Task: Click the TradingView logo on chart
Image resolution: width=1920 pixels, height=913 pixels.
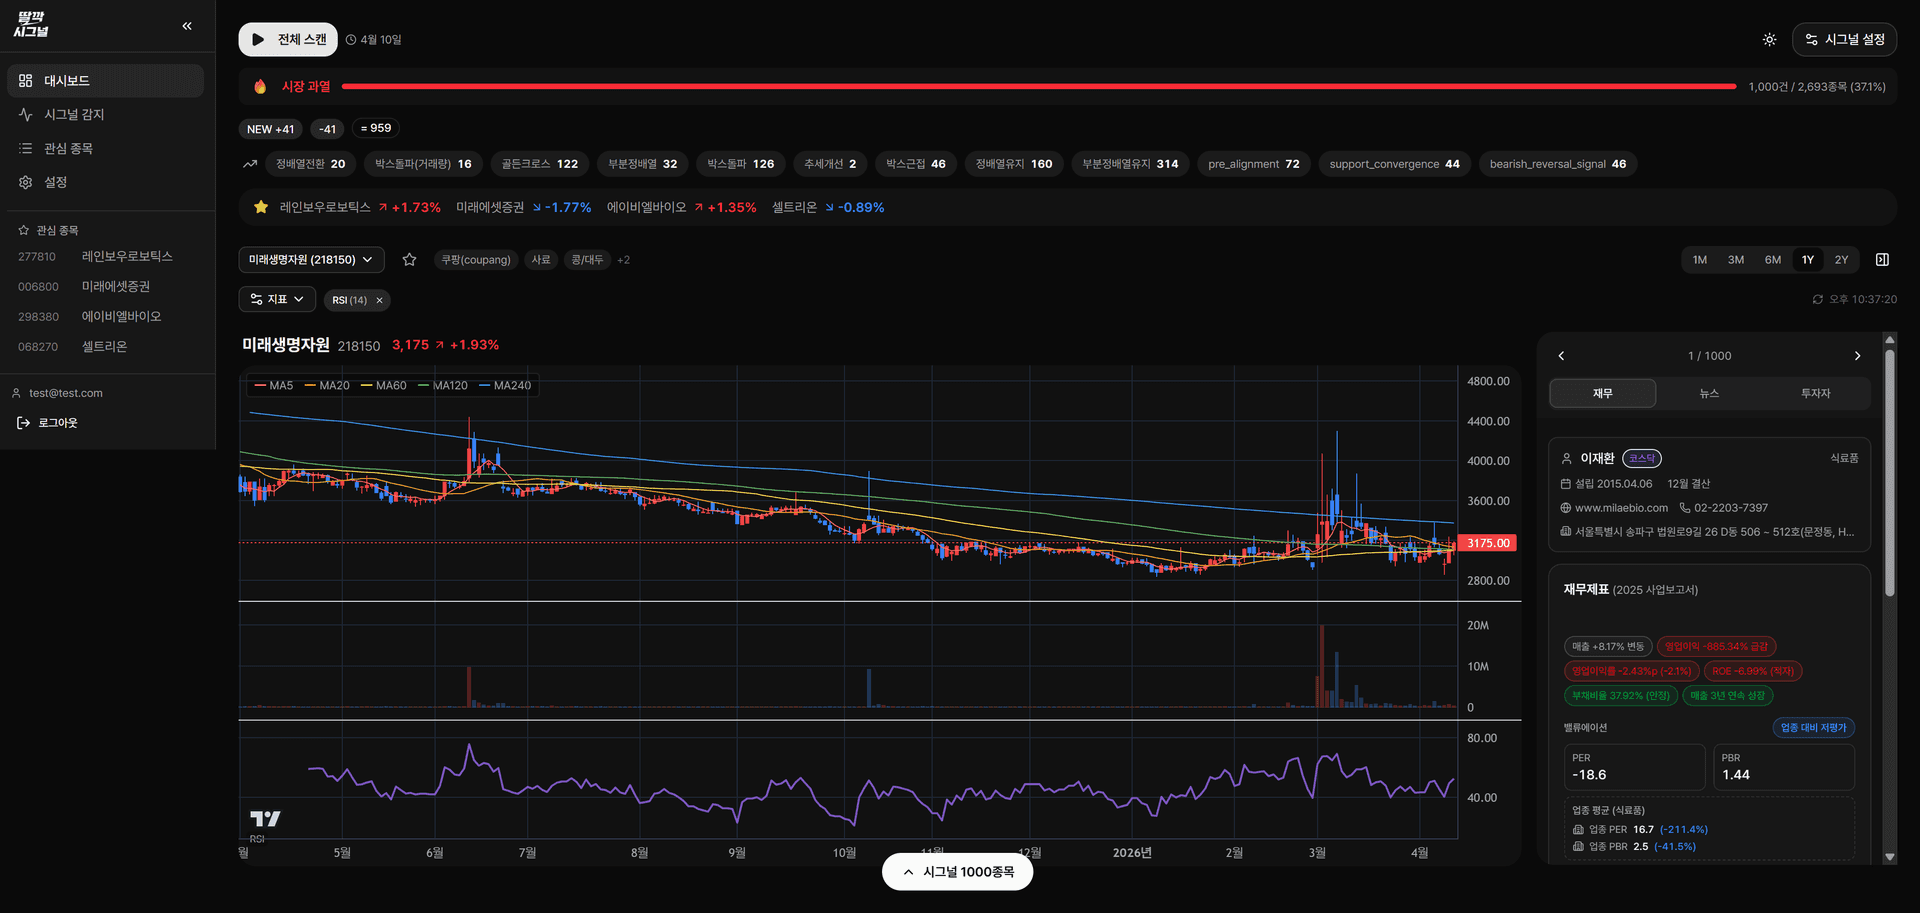Action: (x=265, y=819)
